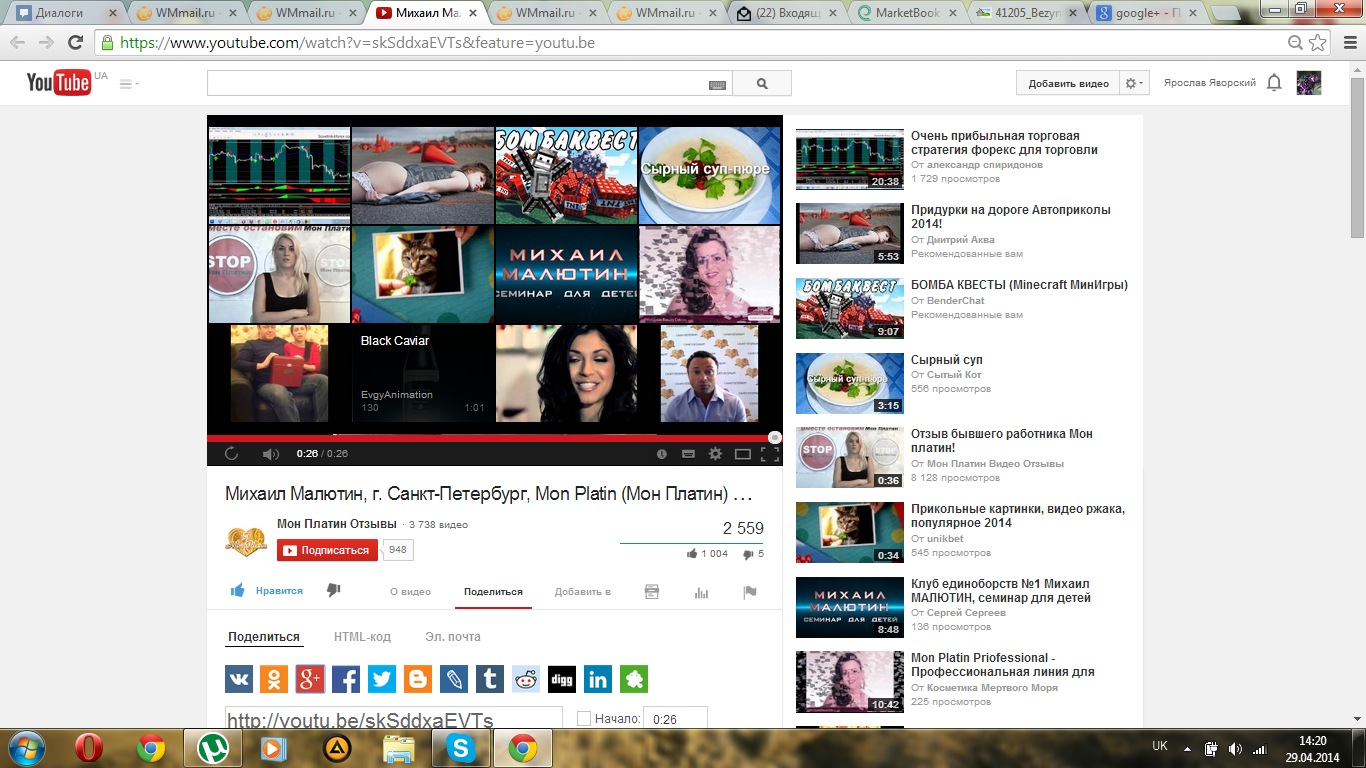Open player quality settings gear
1366x768 pixels.
[x=715, y=454]
